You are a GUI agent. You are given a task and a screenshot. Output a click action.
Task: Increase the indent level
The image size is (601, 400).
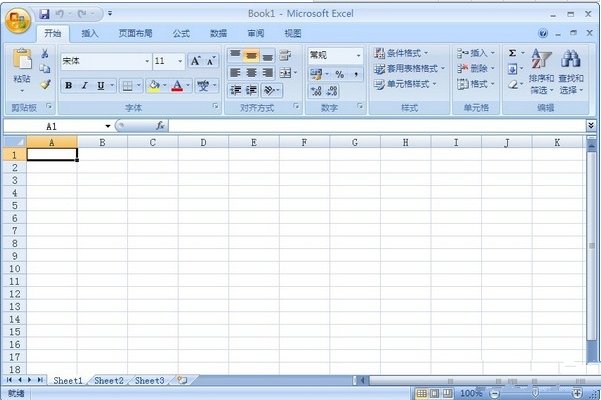[x=251, y=90]
